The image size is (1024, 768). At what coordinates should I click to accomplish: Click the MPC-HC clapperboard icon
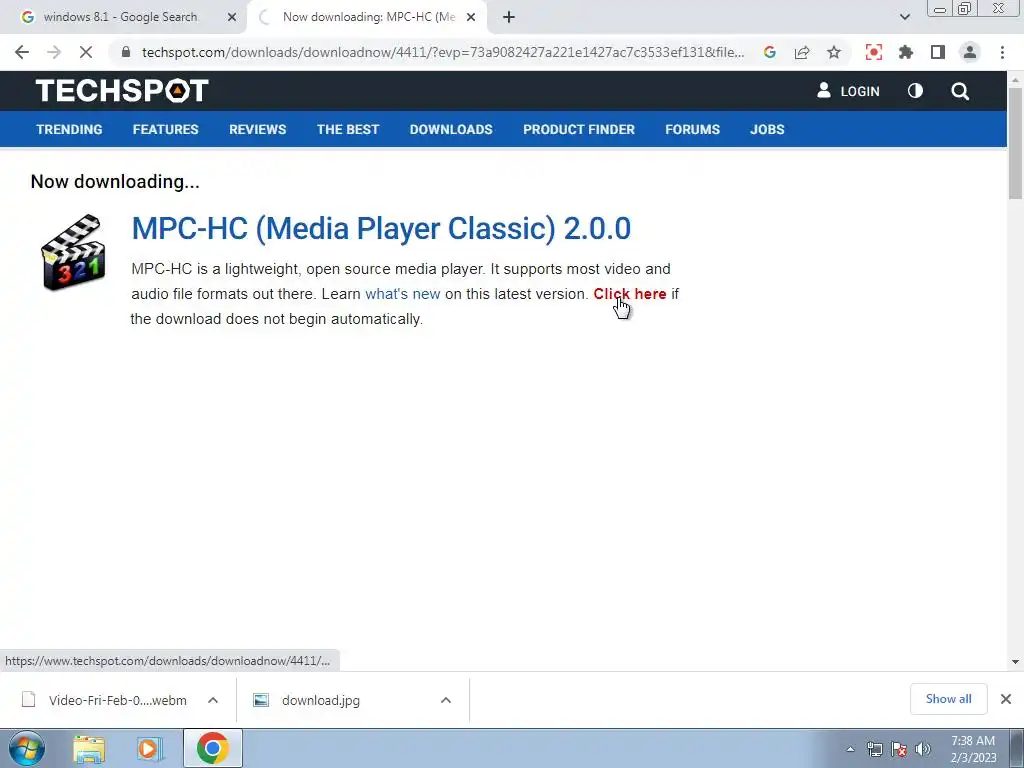click(72, 252)
